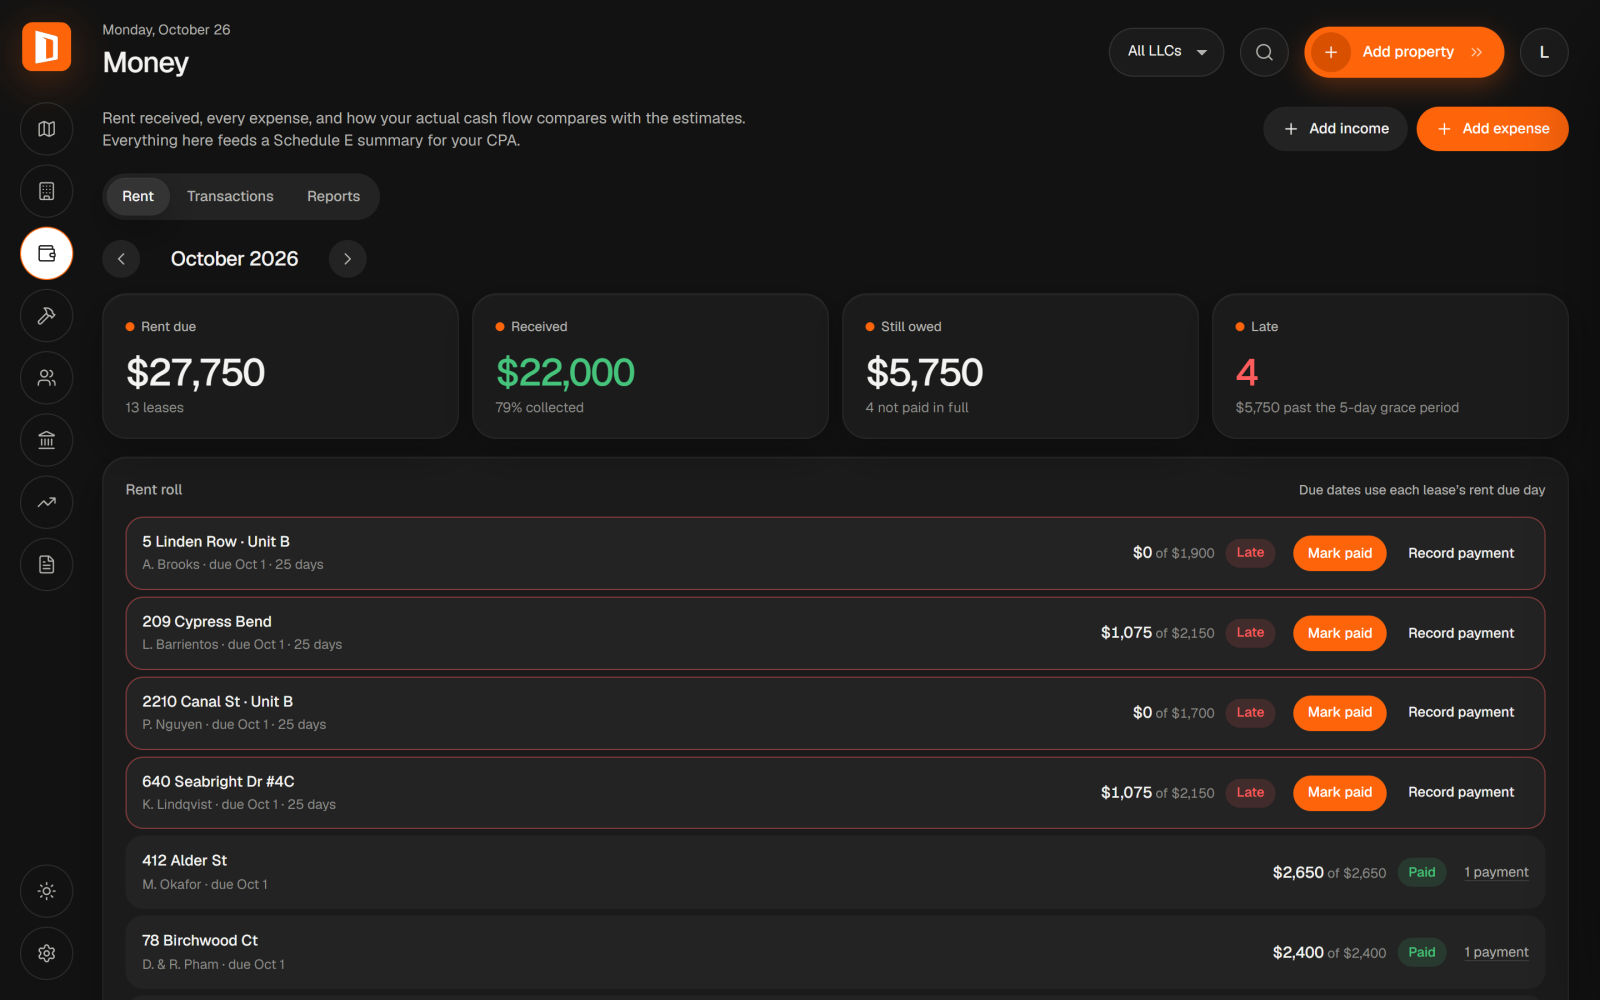Mark 209 Cypress Bend as paid
This screenshot has height=1000, width=1600.
point(1339,633)
